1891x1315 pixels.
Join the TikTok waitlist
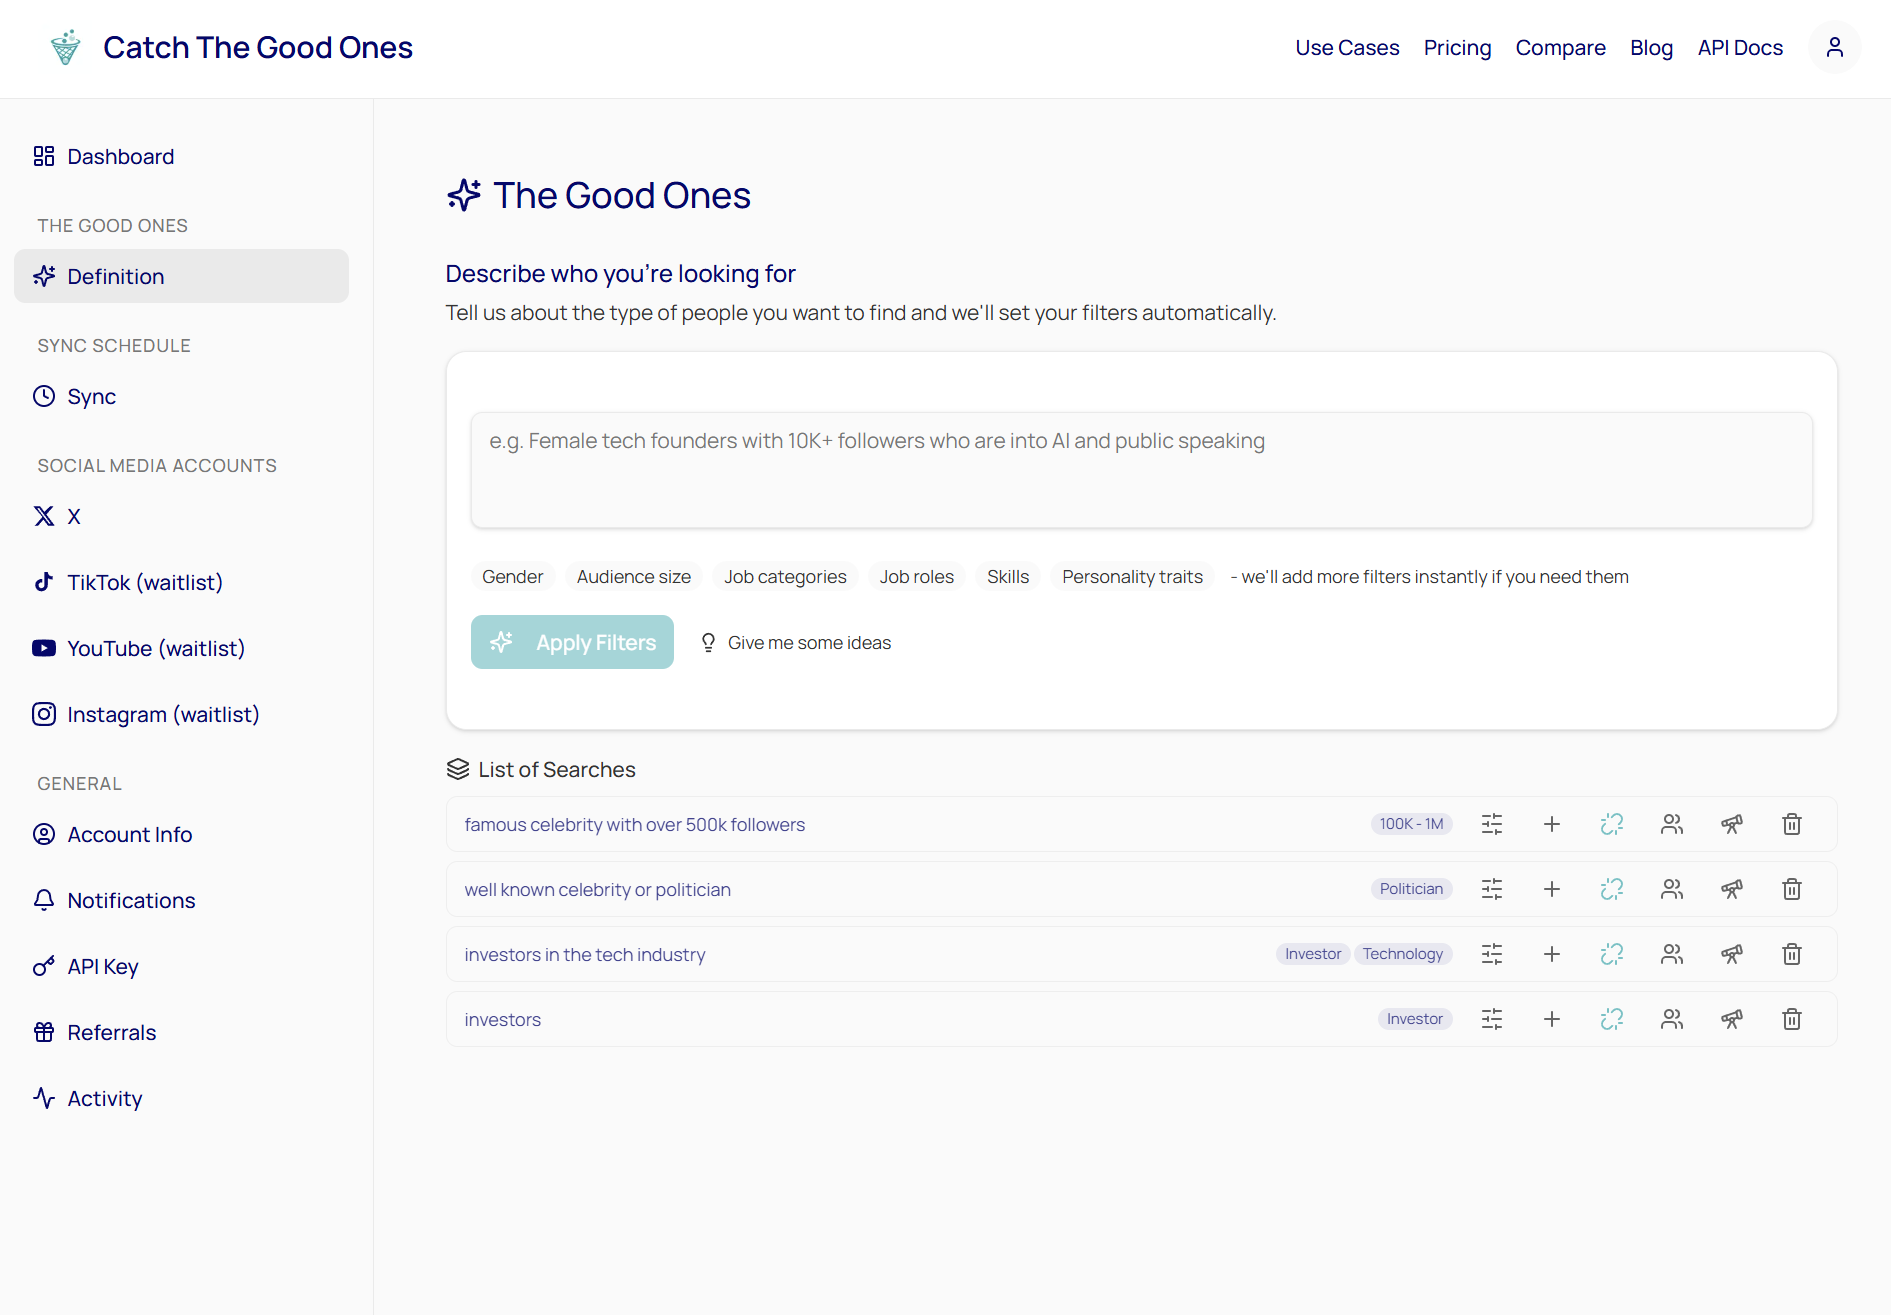click(181, 583)
